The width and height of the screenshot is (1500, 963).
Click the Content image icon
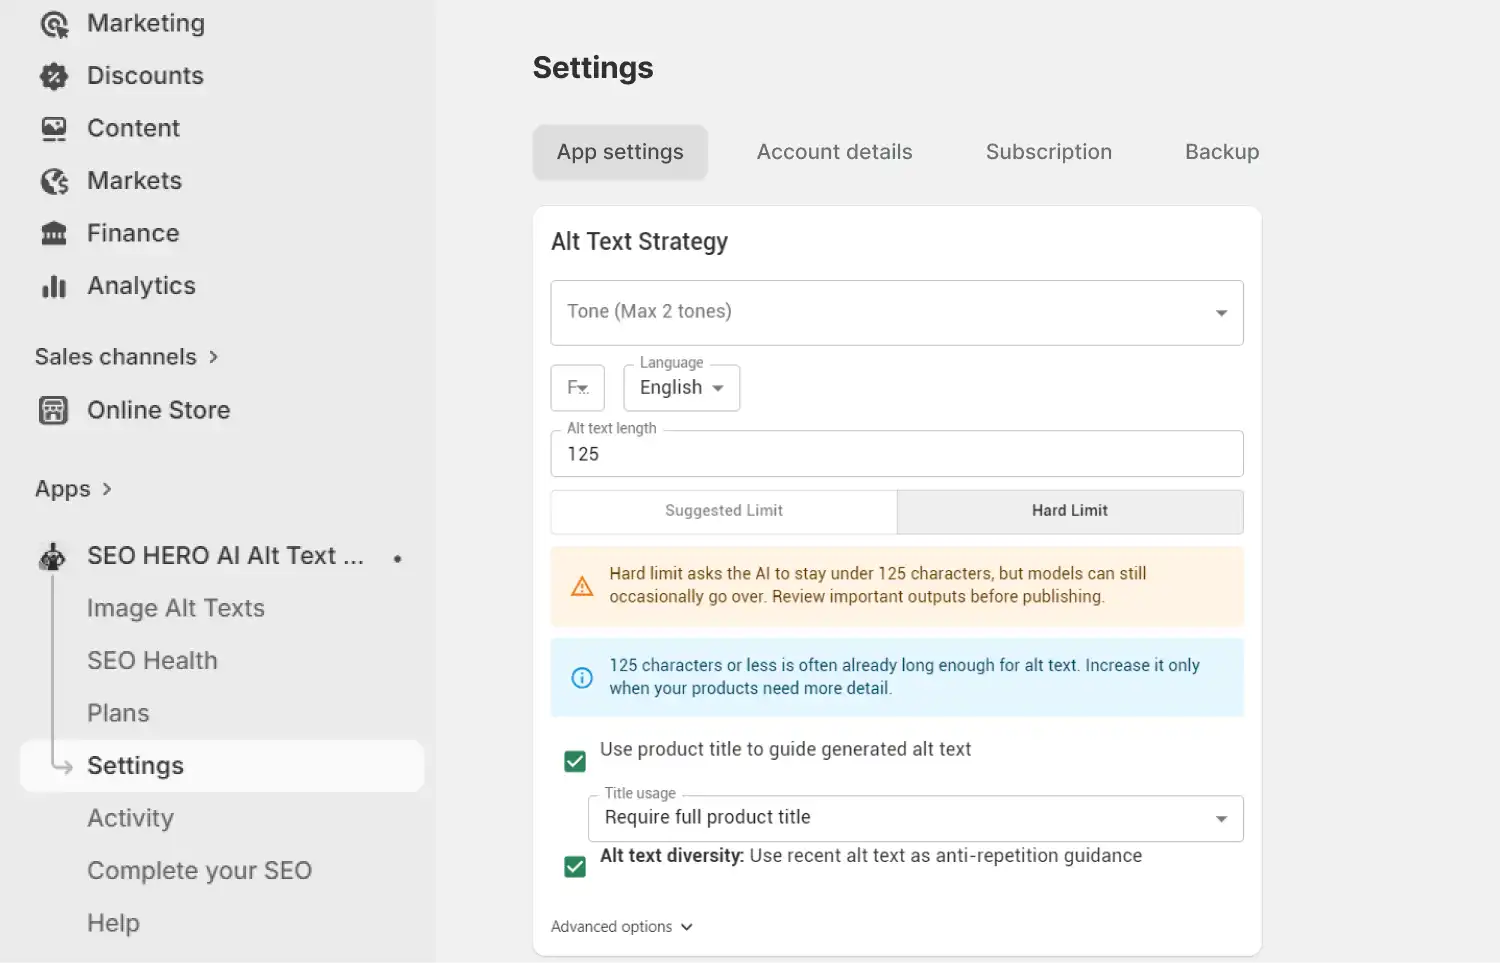tap(54, 129)
